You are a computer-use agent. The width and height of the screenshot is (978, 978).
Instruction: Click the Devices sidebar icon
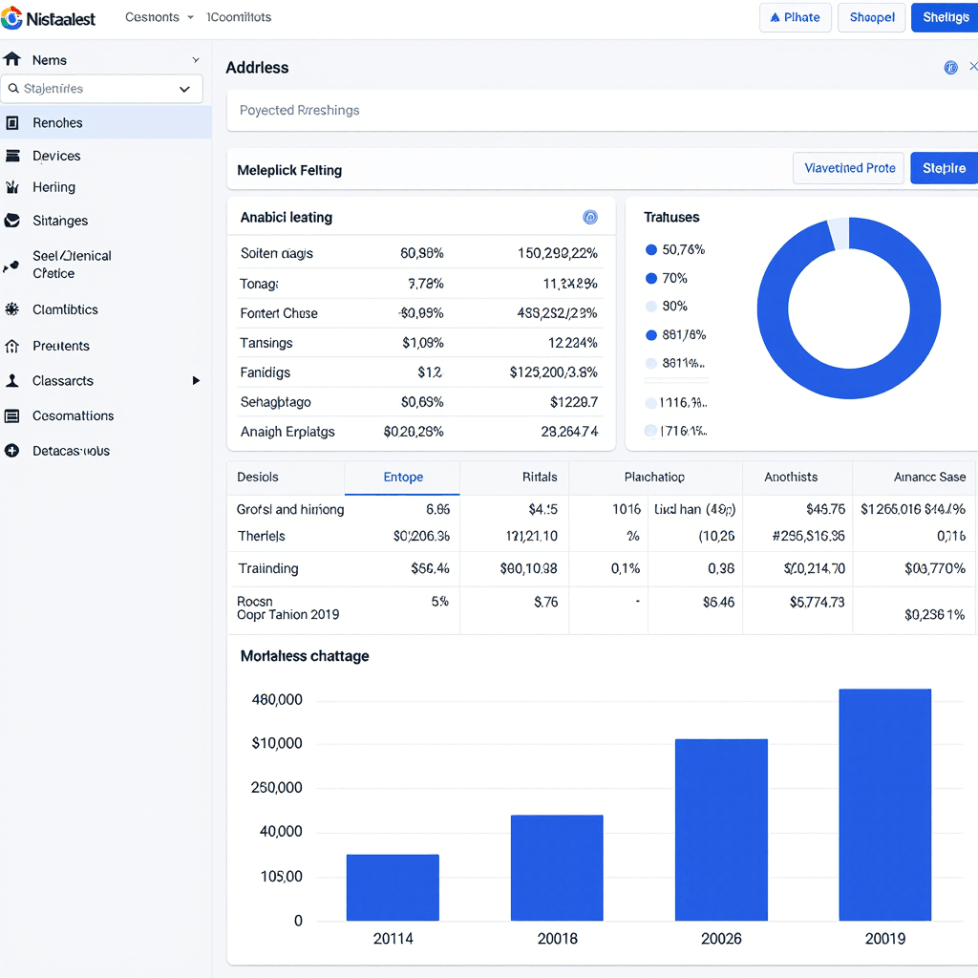(12, 156)
